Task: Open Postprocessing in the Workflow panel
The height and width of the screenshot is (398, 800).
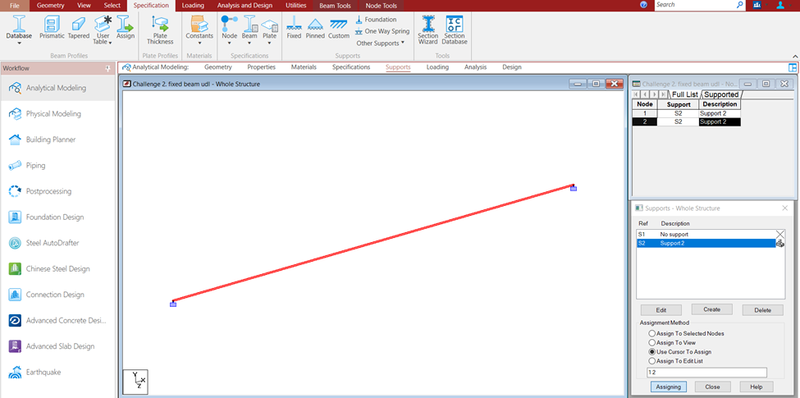Action: (48, 191)
